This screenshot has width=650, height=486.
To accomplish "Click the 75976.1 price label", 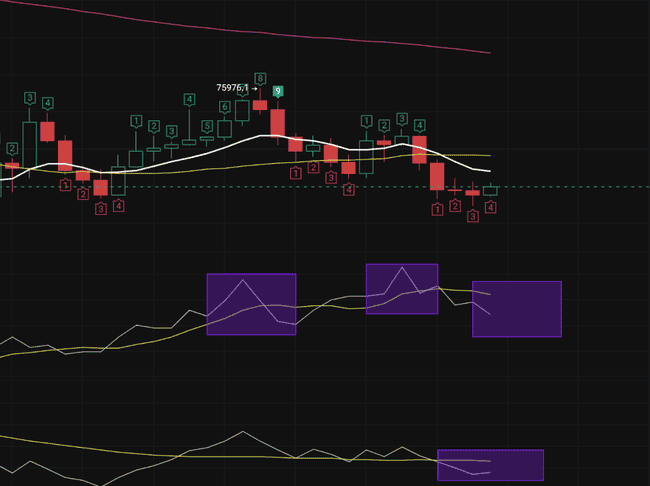I will pyautogui.click(x=232, y=88).
